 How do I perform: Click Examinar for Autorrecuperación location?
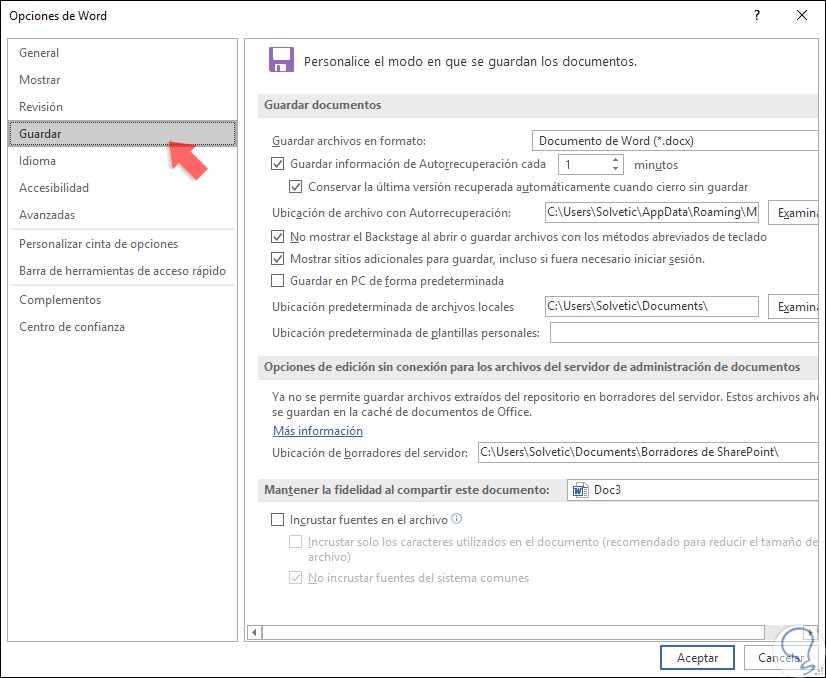click(793, 213)
